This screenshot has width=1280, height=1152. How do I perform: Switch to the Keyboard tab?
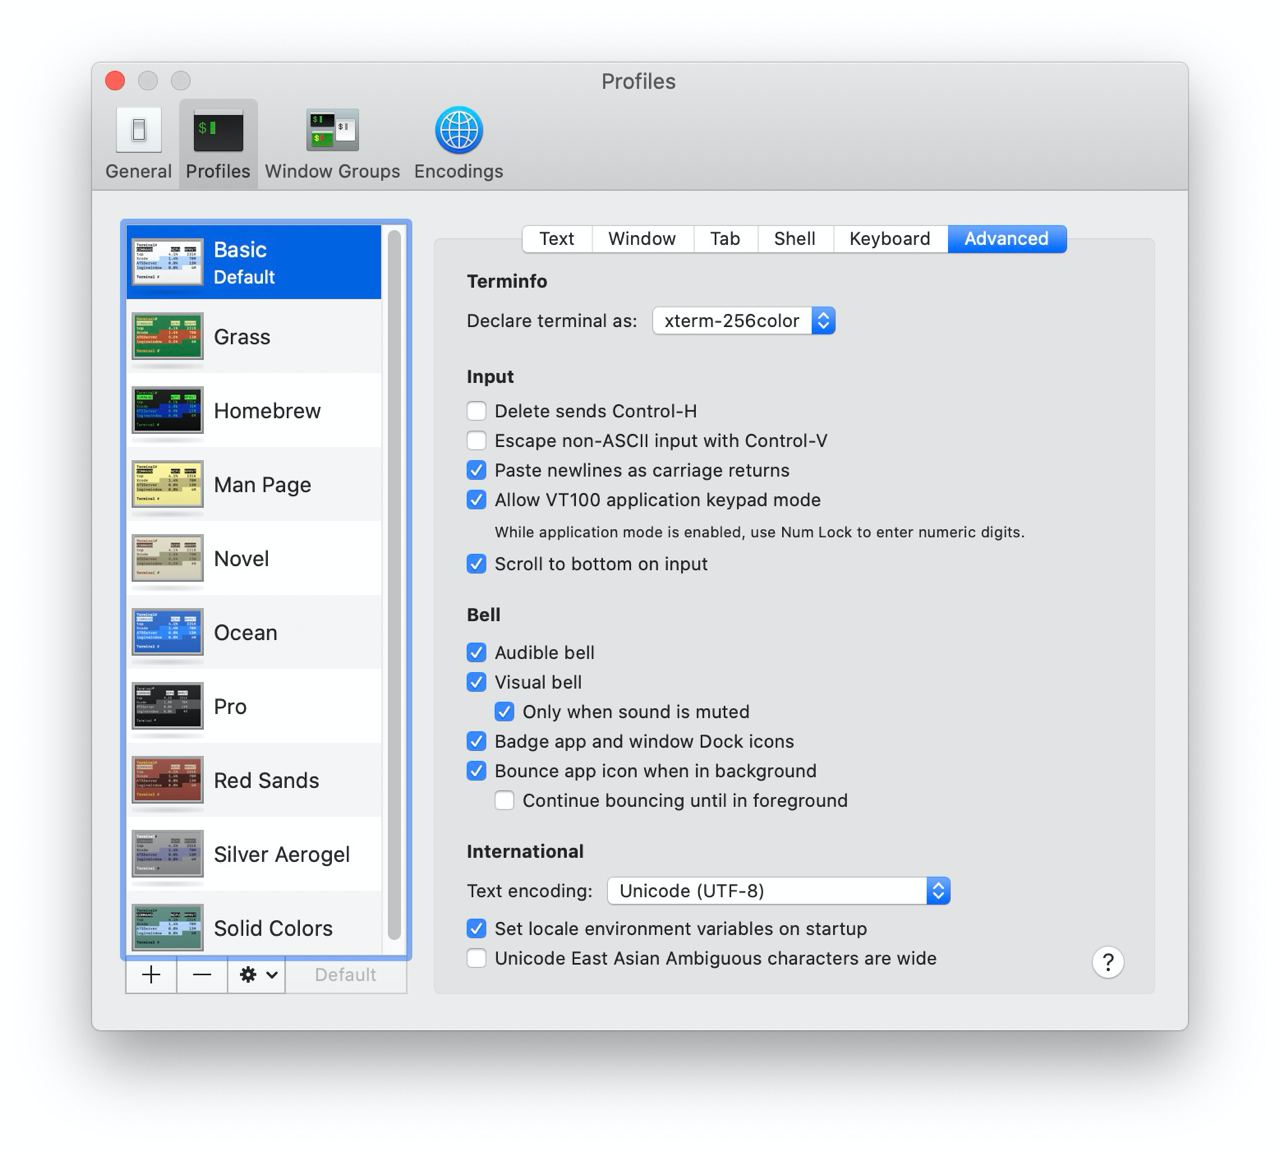click(x=890, y=239)
